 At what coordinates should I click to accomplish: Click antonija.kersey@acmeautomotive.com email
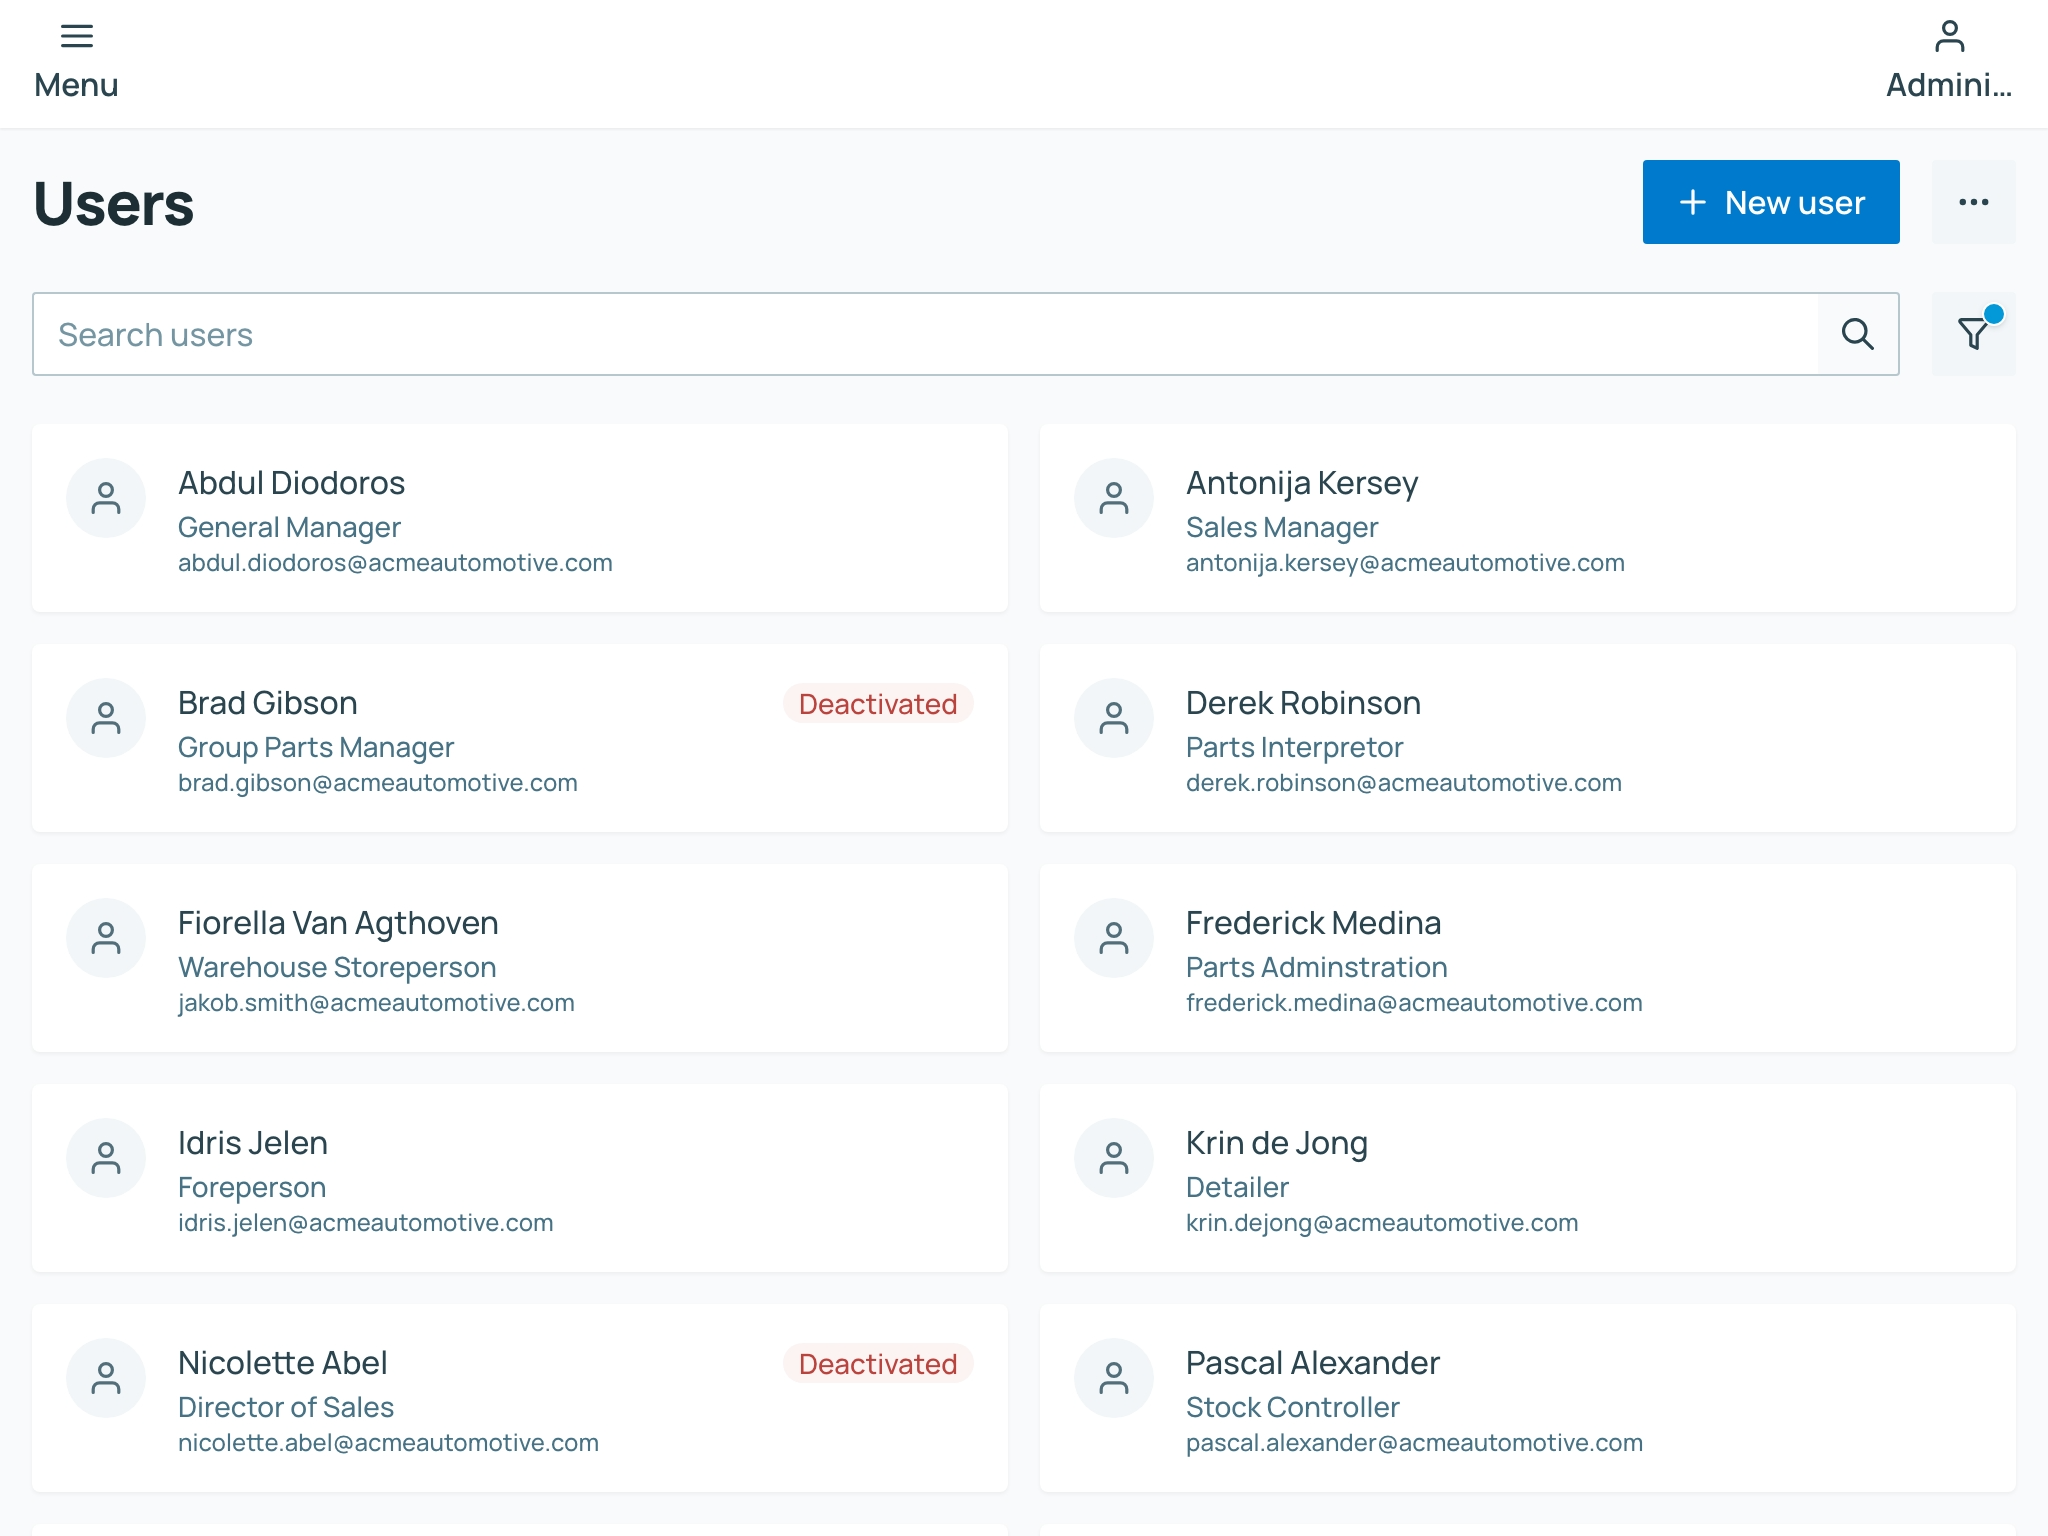(x=1405, y=563)
